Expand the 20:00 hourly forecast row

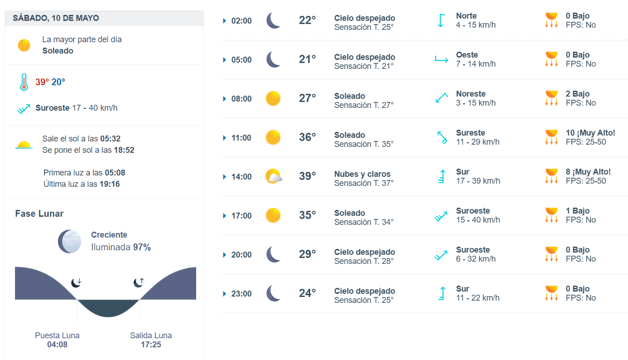(425, 255)
